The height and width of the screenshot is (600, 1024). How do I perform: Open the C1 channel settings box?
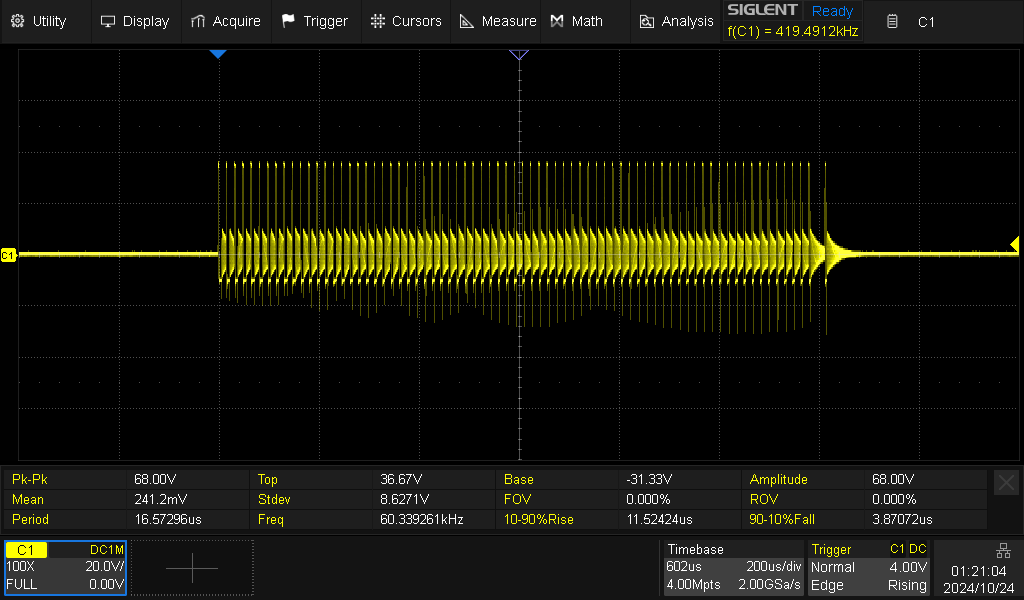coord(65,567)
